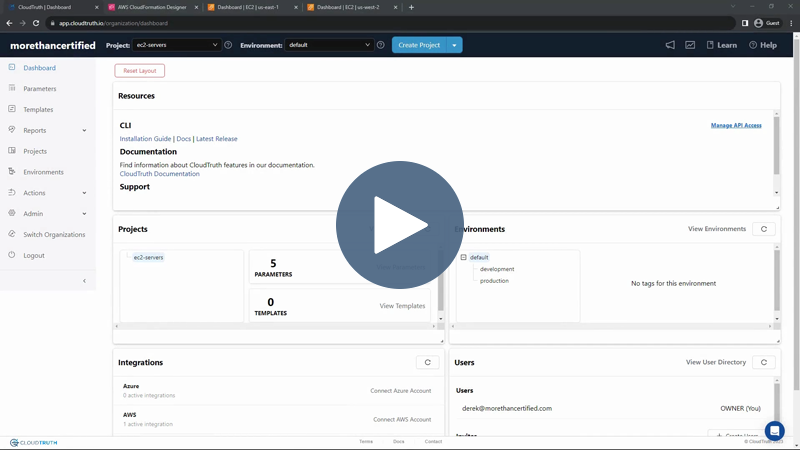The image size is (800, 450).
Task: Open the Guest profile button
Action: click(x=767, y=23)
